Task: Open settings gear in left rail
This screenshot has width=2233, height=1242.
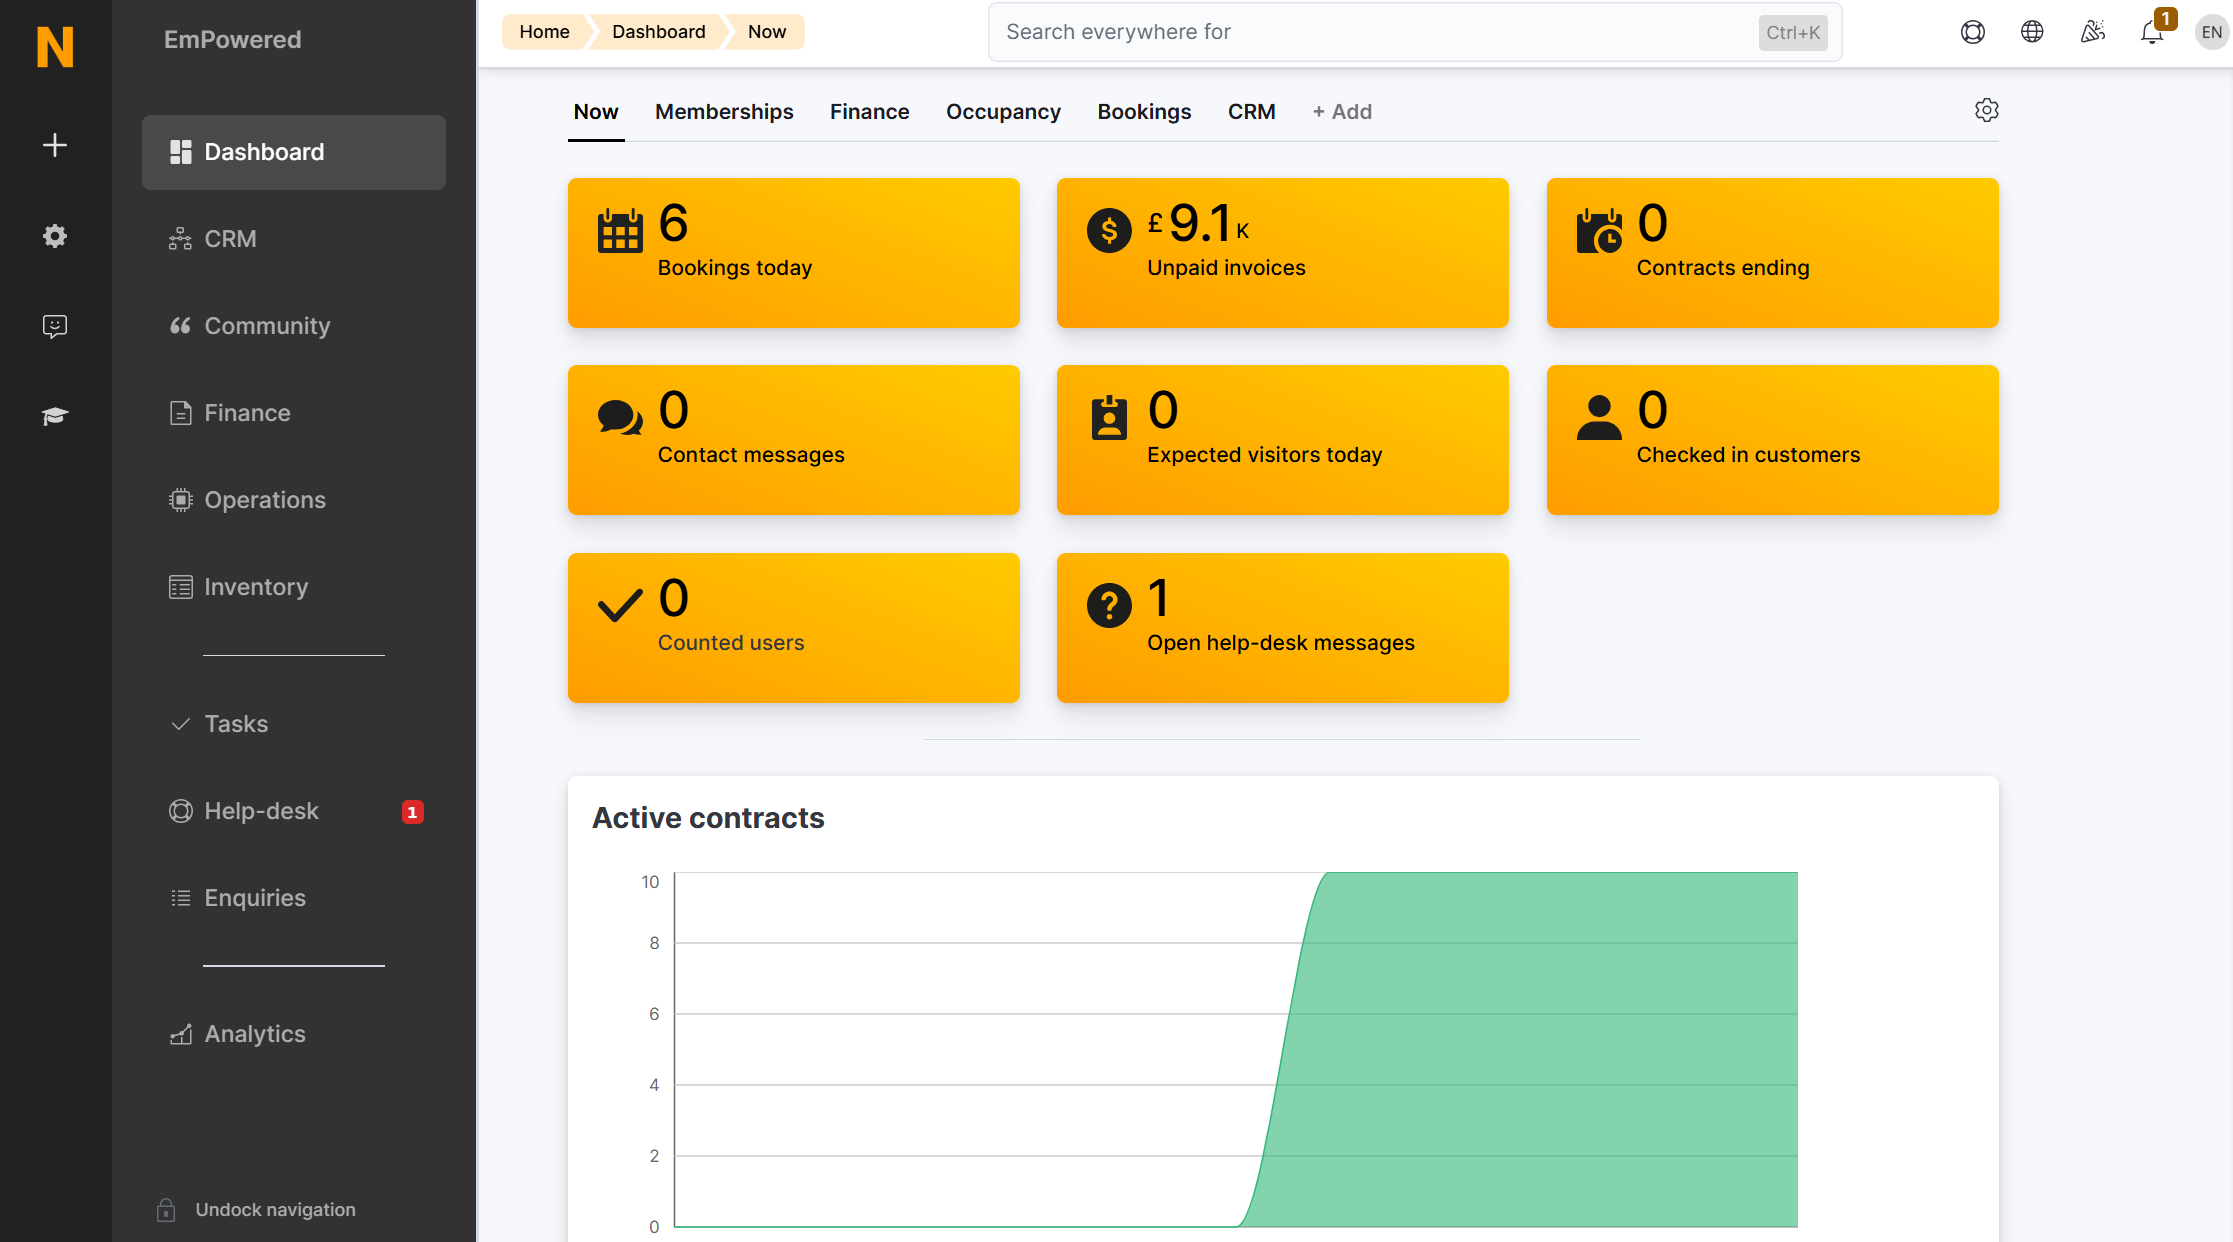Action: (55, 236)
